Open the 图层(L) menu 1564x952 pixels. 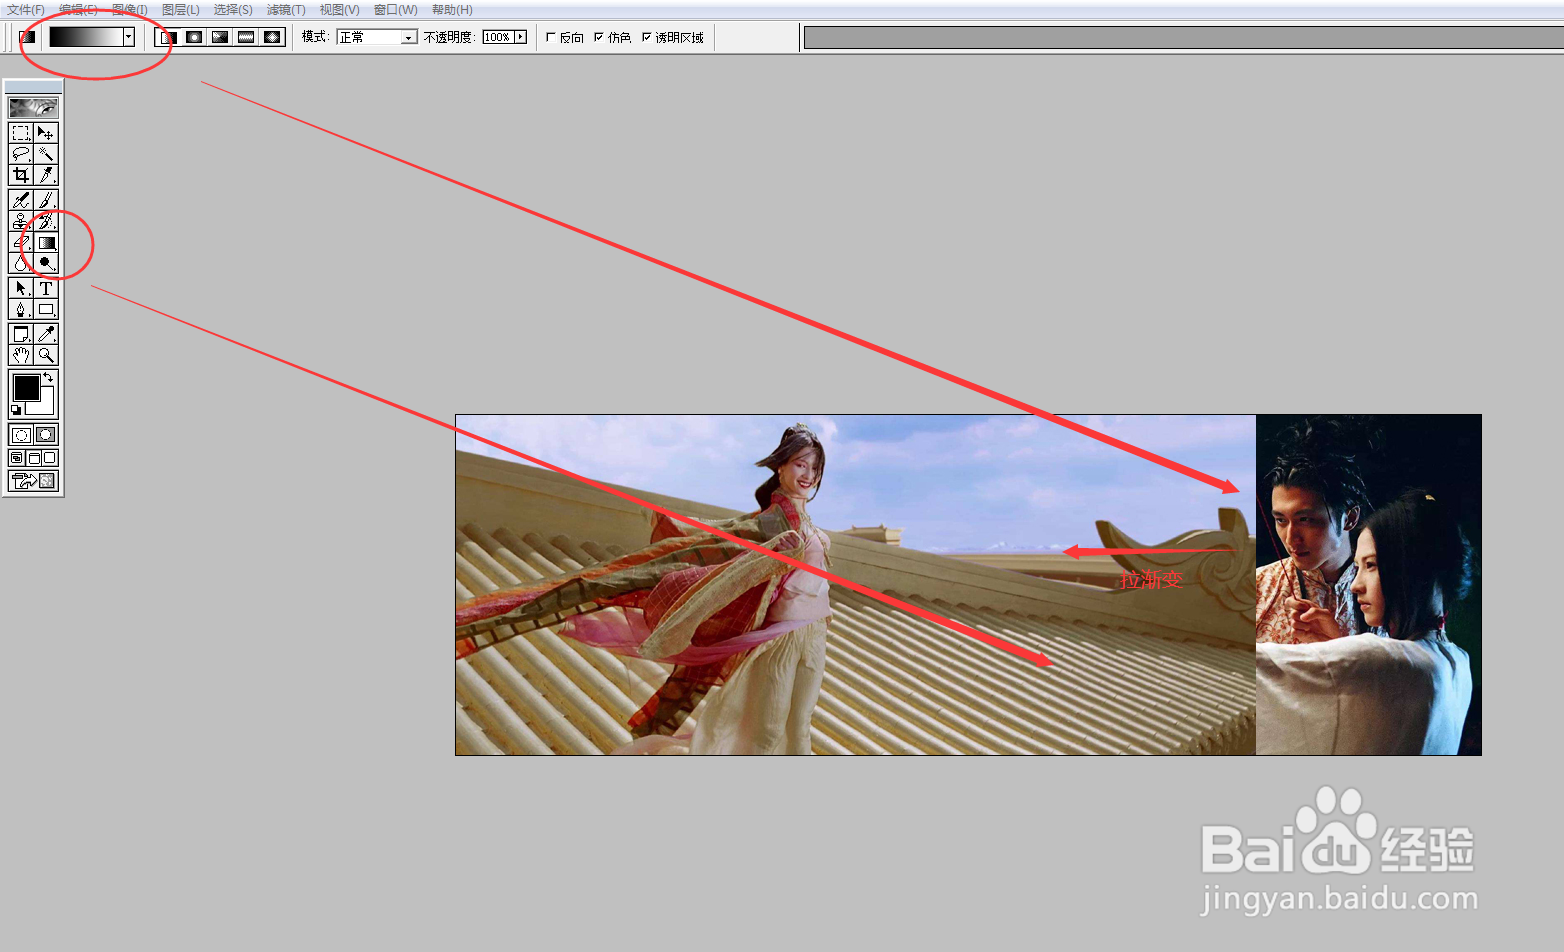[x=181, y=10]
